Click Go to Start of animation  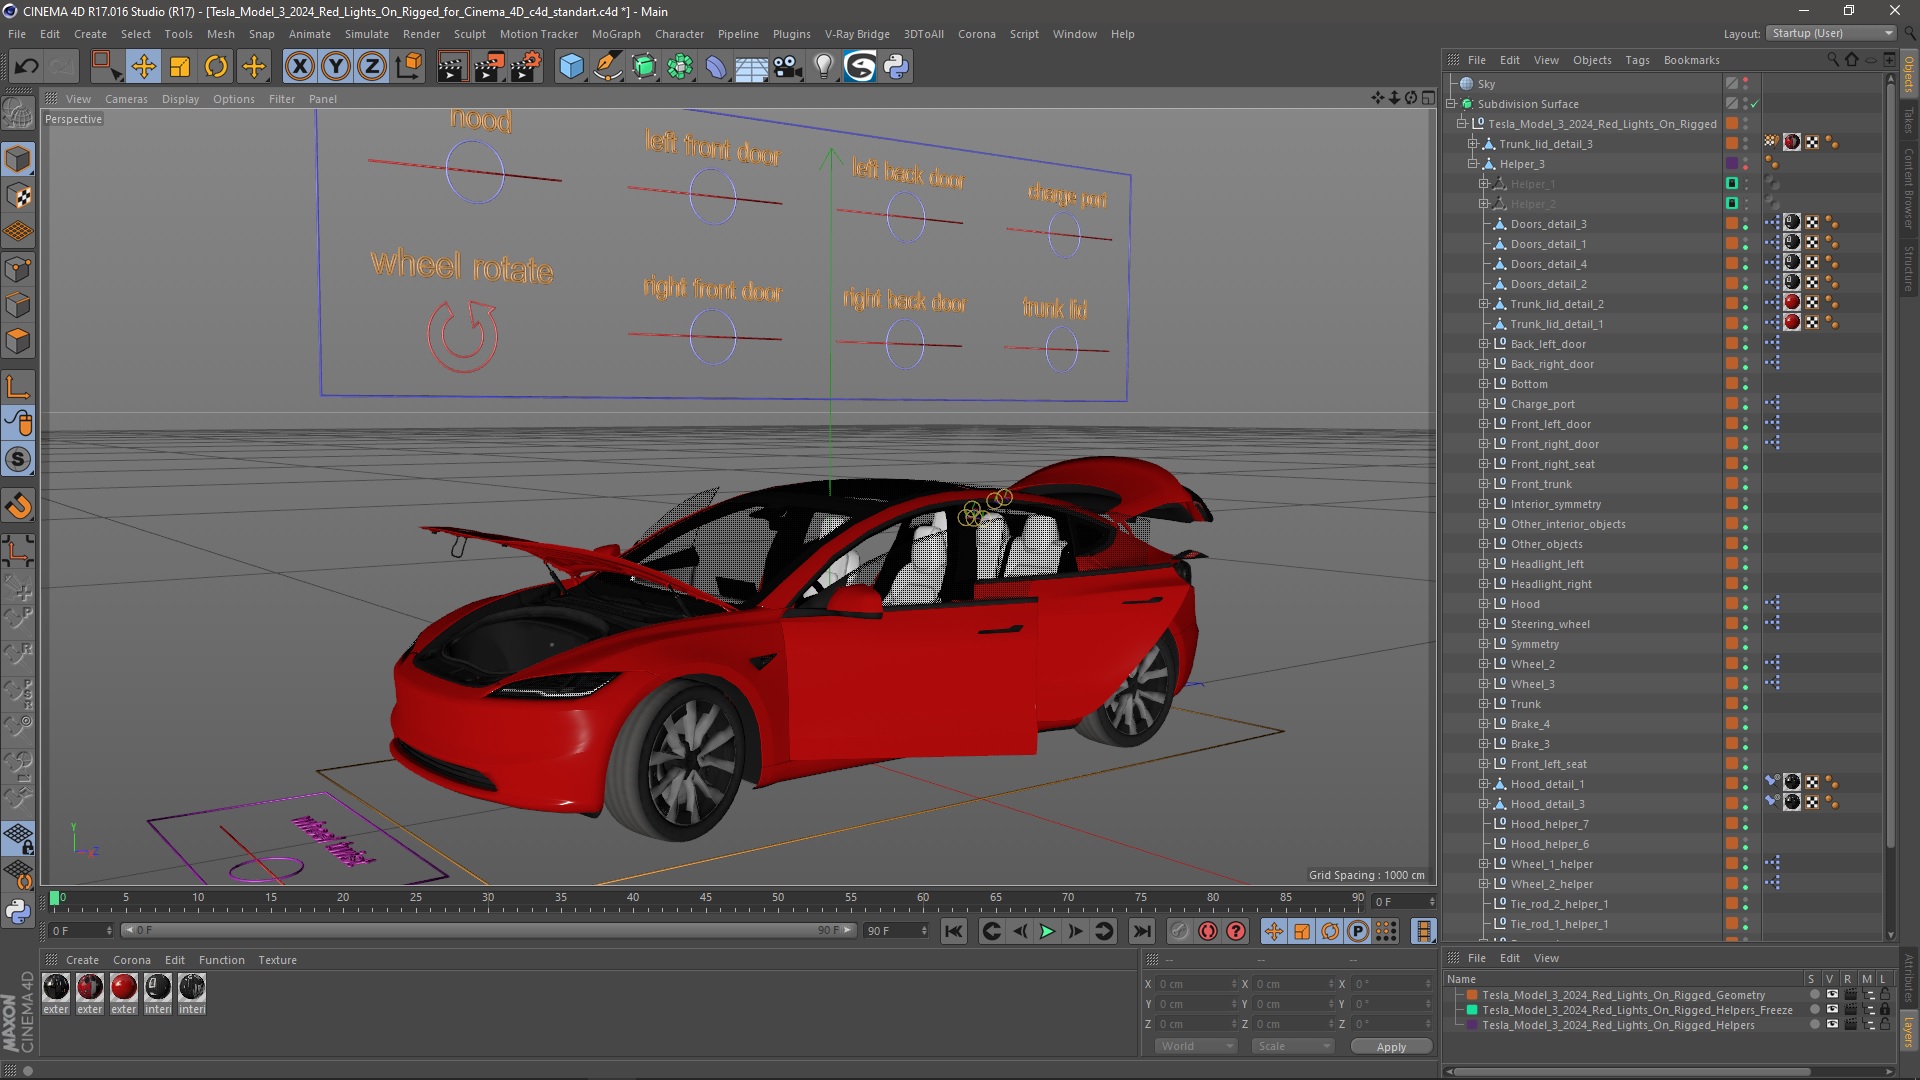click(x=954, y=931)
